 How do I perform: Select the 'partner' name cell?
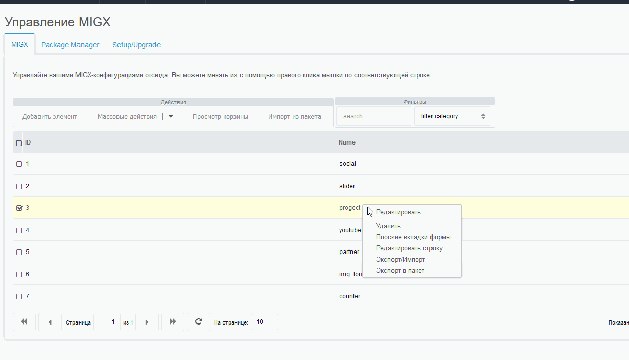pos(349,252)
